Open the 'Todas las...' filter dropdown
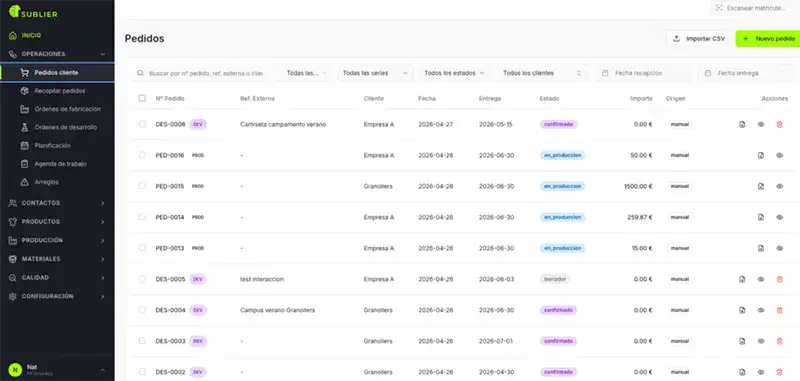This screenshot has height=381, width=800. (306, 73)
